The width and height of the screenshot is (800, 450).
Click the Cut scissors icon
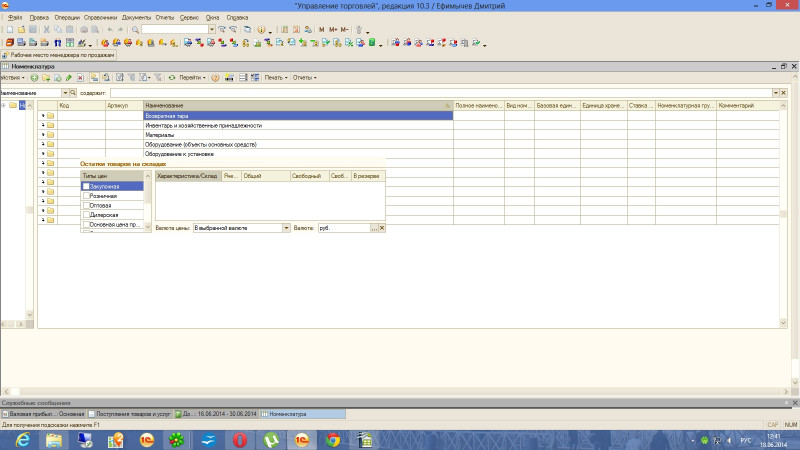[x=46, y=30]
